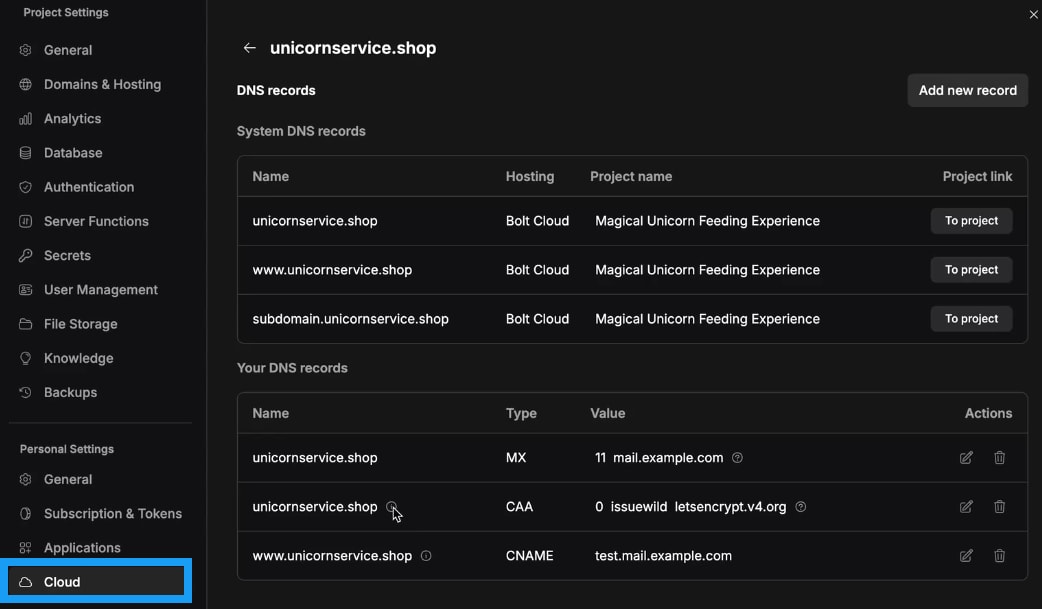
Task: Open the Cloud section in Personal Settings
Action: [60, 581]
